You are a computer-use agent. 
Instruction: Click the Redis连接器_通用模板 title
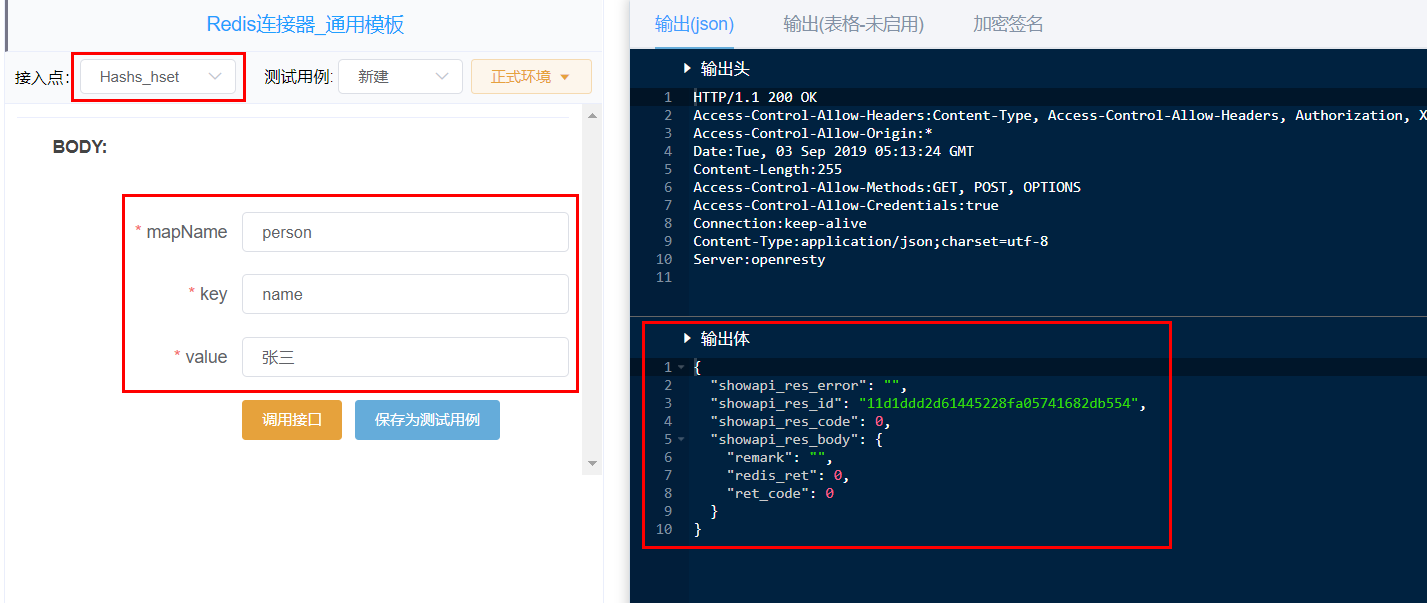[305, 25]
